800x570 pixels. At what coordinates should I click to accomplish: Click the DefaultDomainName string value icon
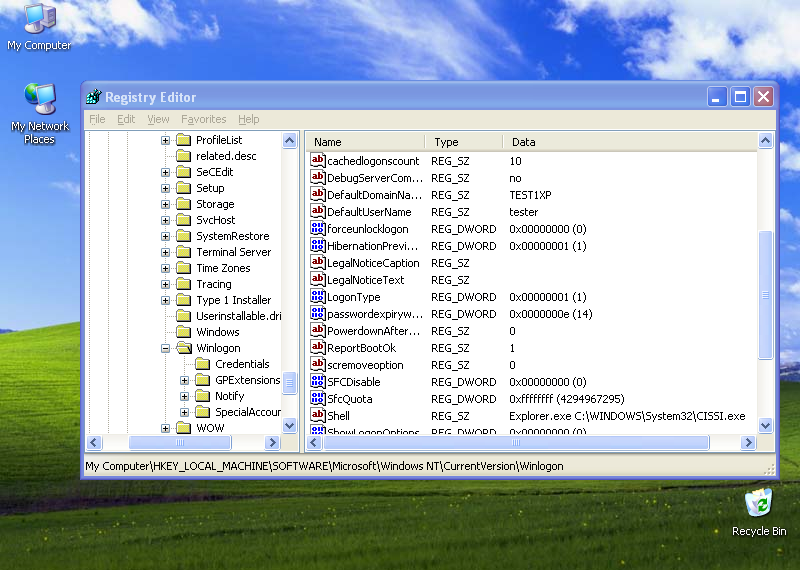point(317,194)
